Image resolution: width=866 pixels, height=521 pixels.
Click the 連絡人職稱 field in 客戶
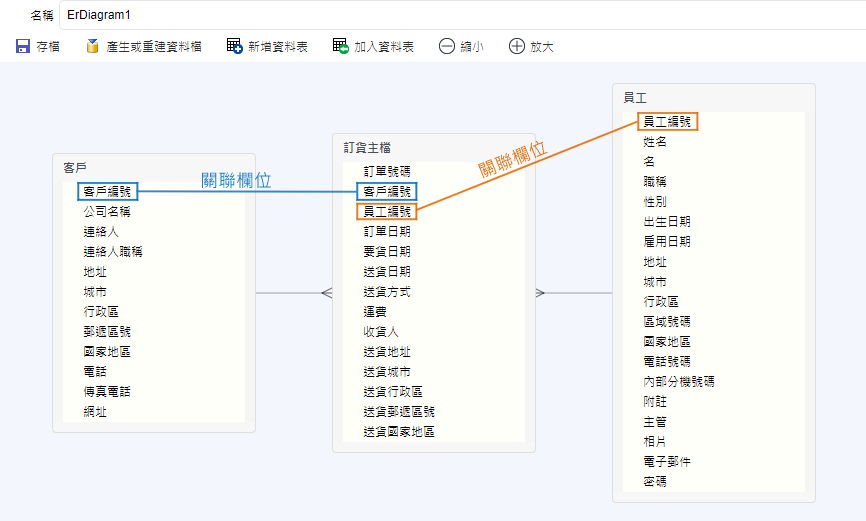[113, 251]
